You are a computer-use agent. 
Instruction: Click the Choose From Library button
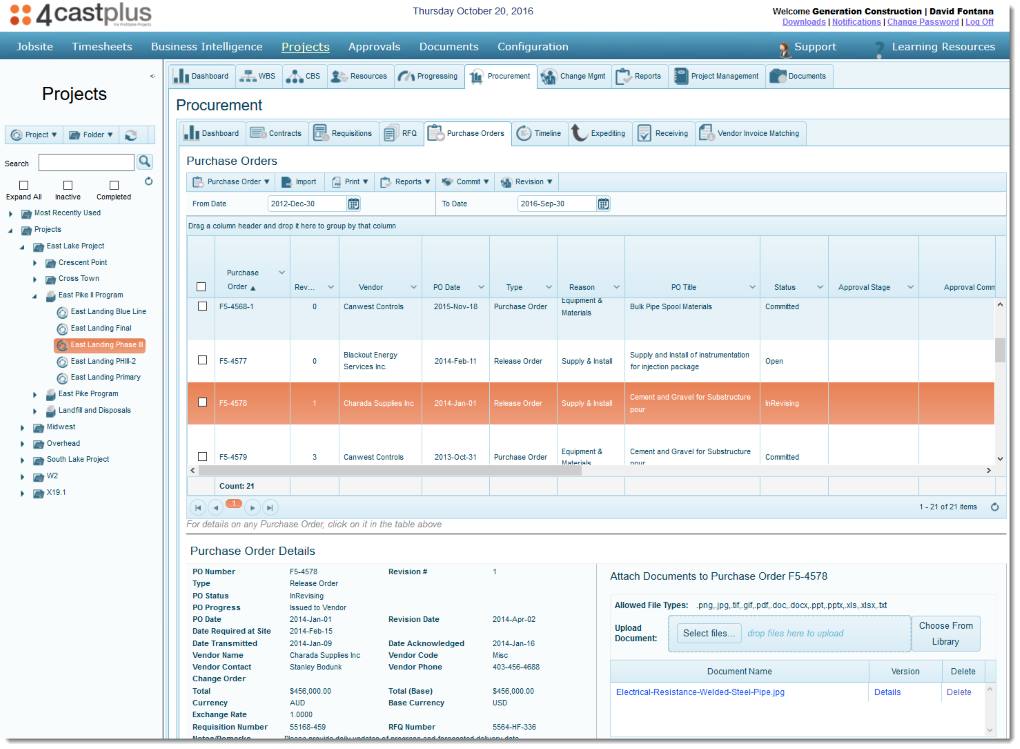pyautogui.click(x=944, y=633)
